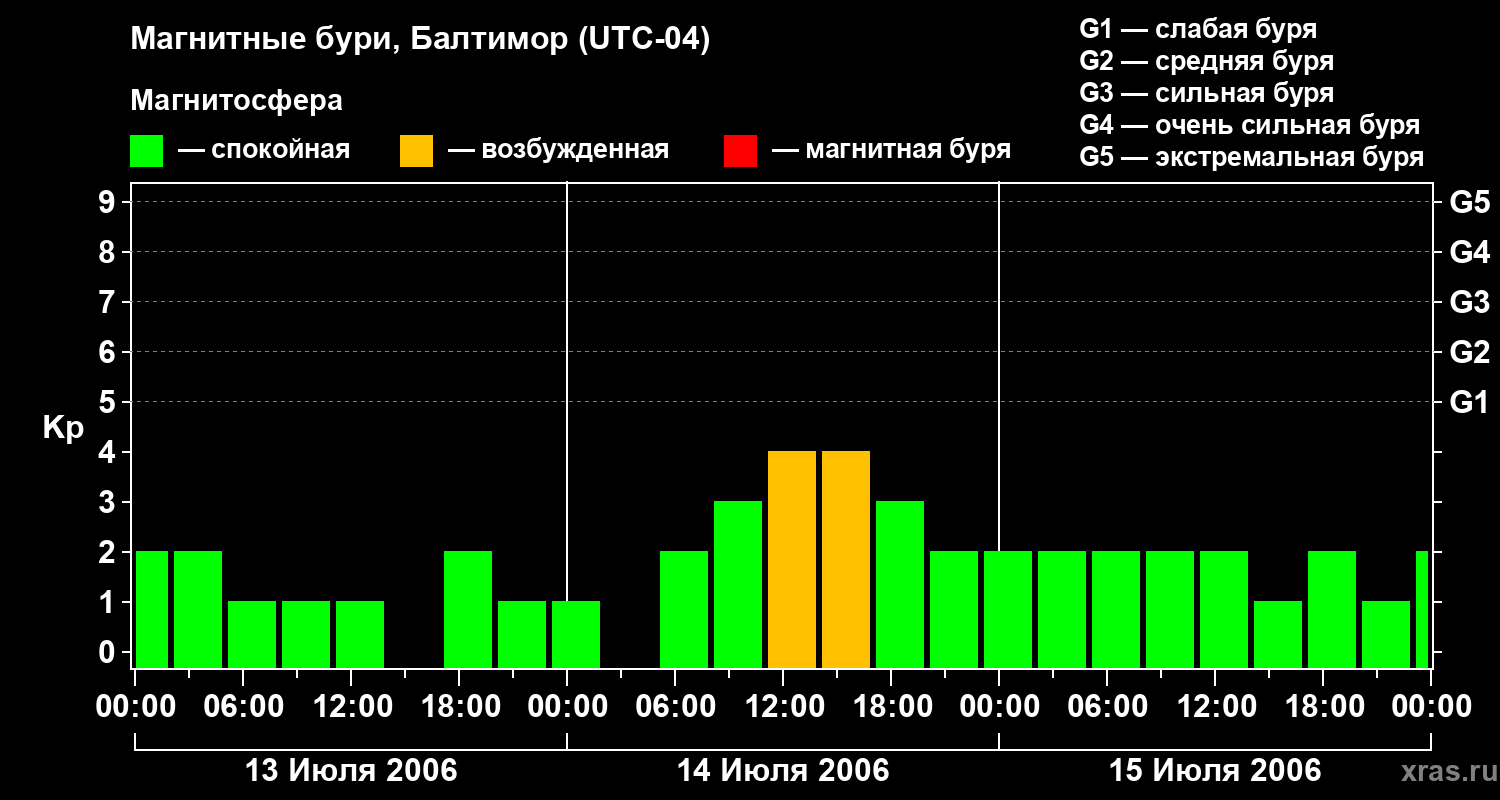The width and height of the screenshot is (1500, 800).
Task: Click the Kp 3 bar starting 18:00 on 14 July
Action: click(900, 585)
